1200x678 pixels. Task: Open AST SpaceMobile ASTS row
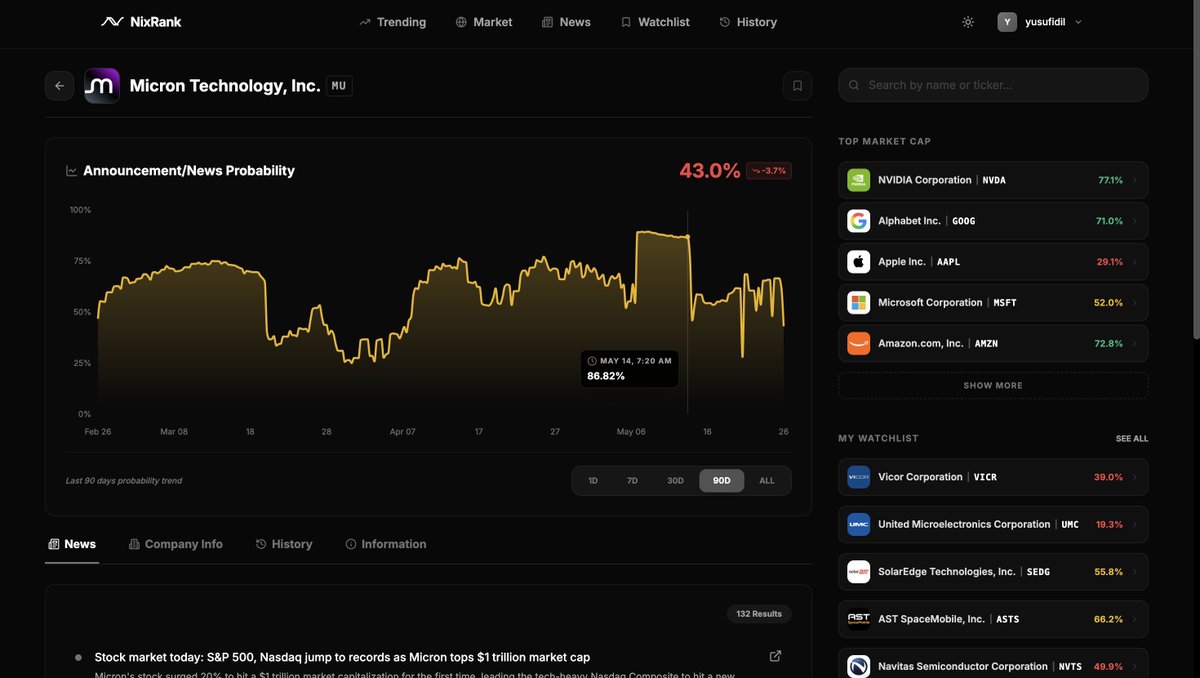(993, 619)
